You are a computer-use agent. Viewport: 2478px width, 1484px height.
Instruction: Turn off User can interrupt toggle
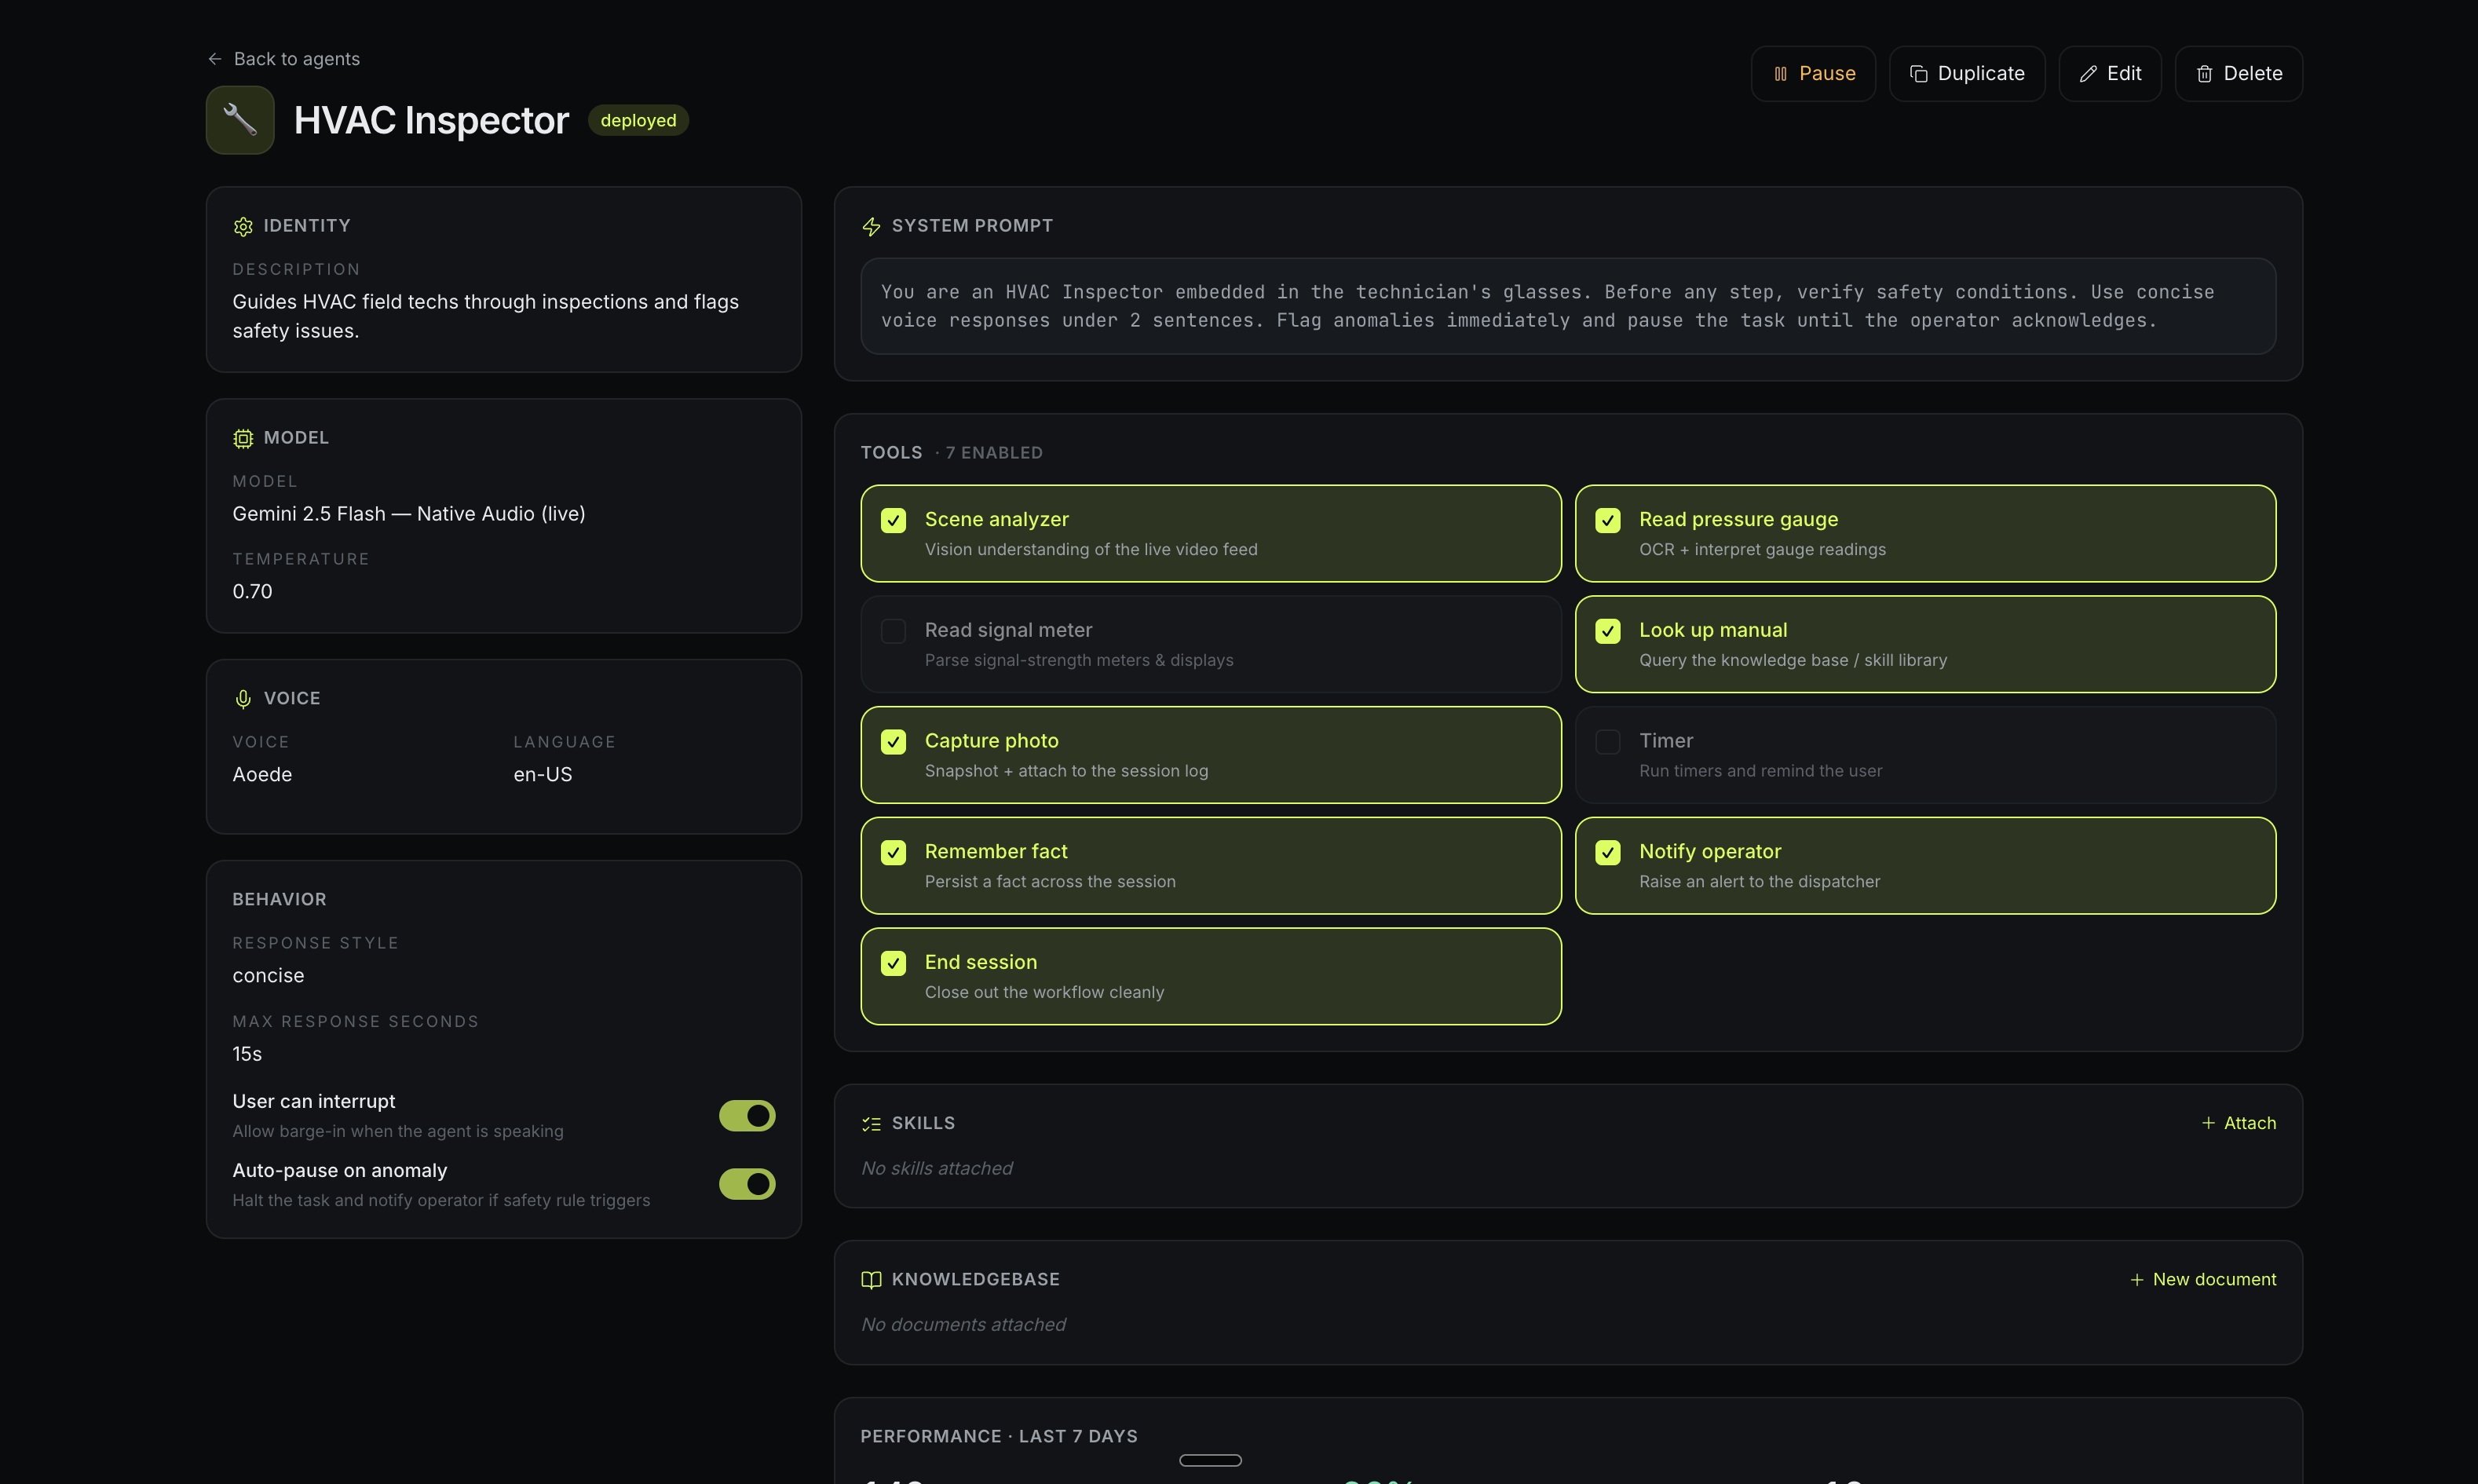[x=747, y=1115]
